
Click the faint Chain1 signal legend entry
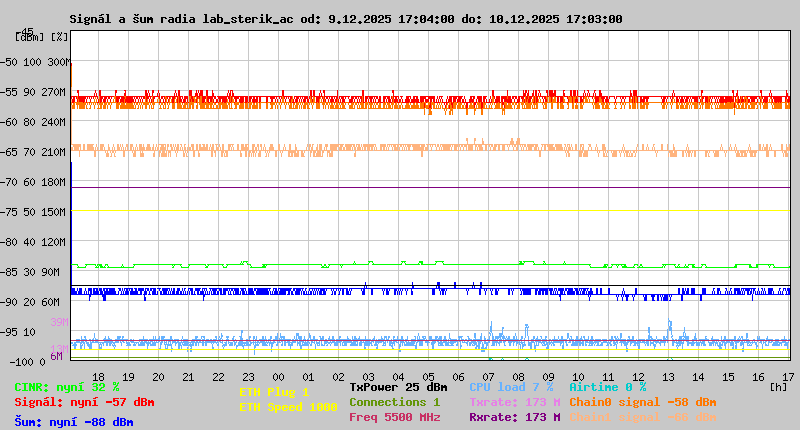(x=642, y=417)
